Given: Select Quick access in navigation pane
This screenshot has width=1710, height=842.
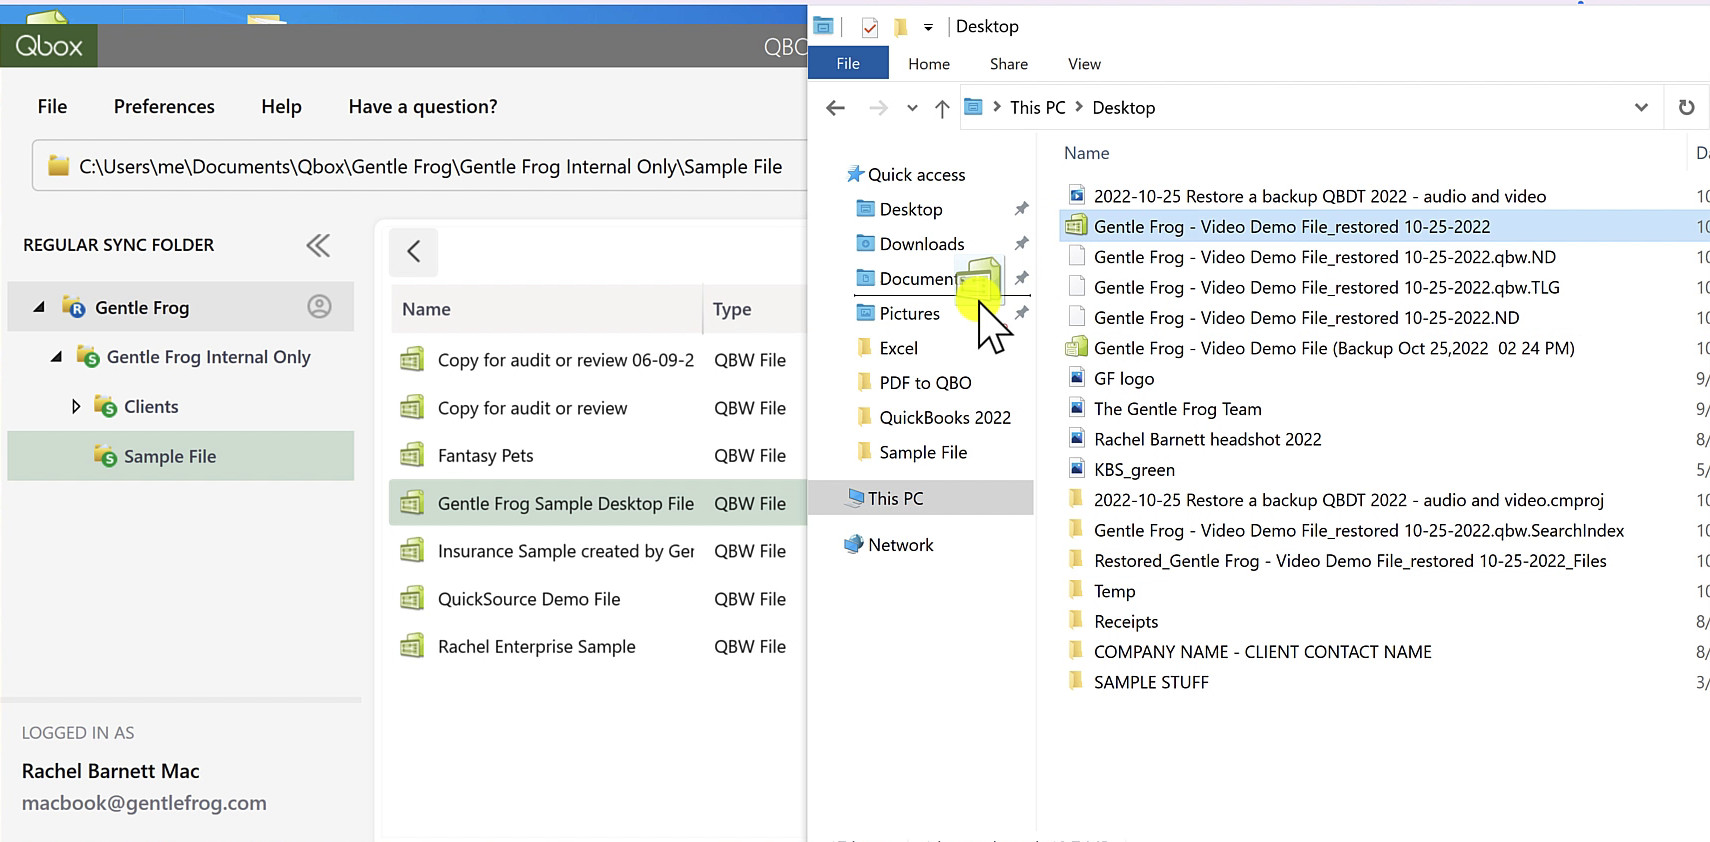Looking at the screenshot, I should [x=916, y=175].
